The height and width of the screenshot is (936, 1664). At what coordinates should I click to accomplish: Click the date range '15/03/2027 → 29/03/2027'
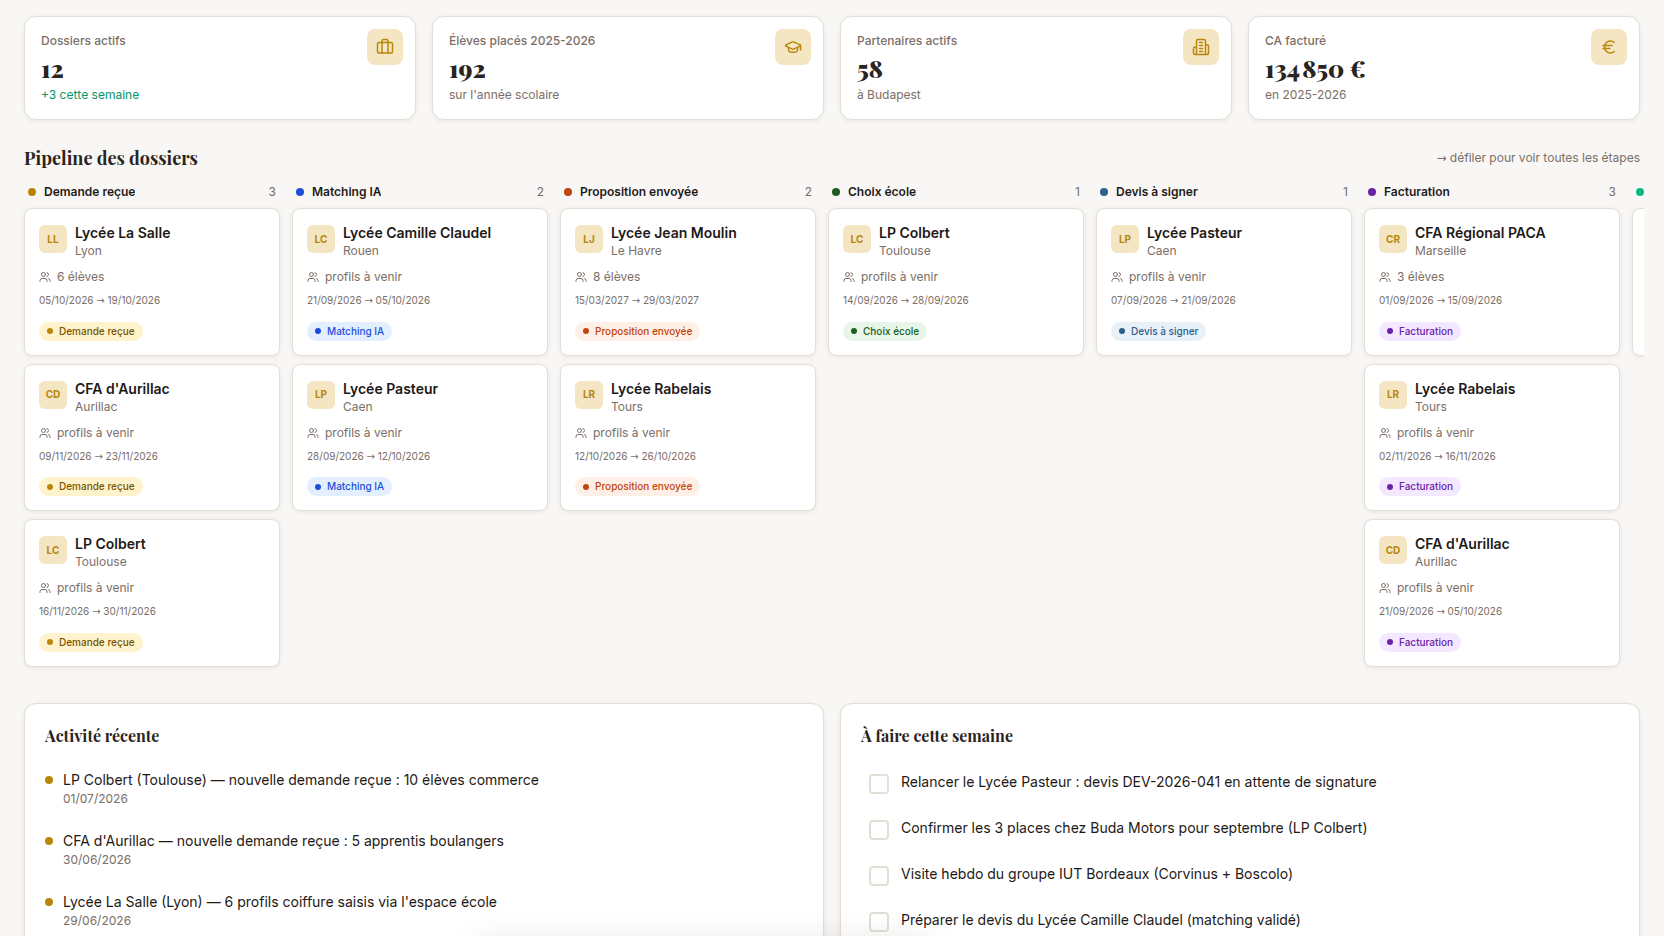tap(637, 300)
